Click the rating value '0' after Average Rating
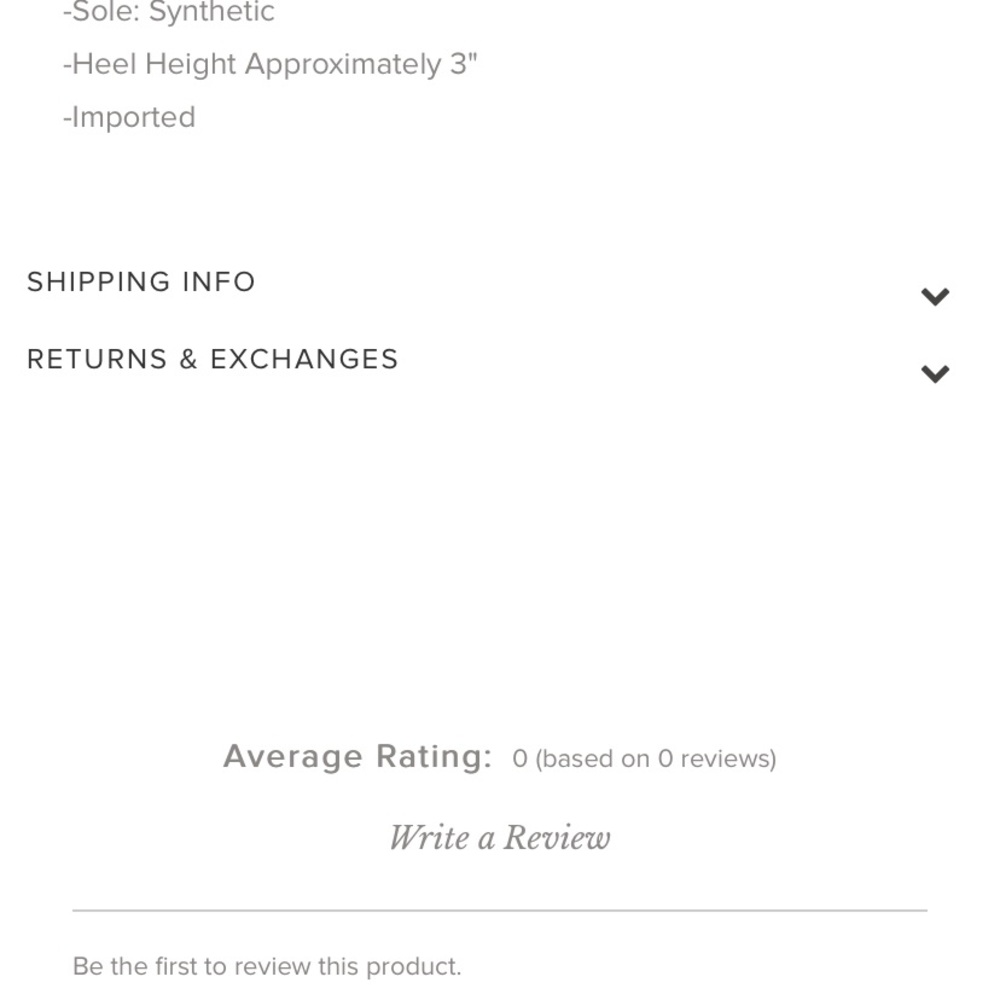The width and height of the screenshot is (1000, 1000). pos(520,759)
